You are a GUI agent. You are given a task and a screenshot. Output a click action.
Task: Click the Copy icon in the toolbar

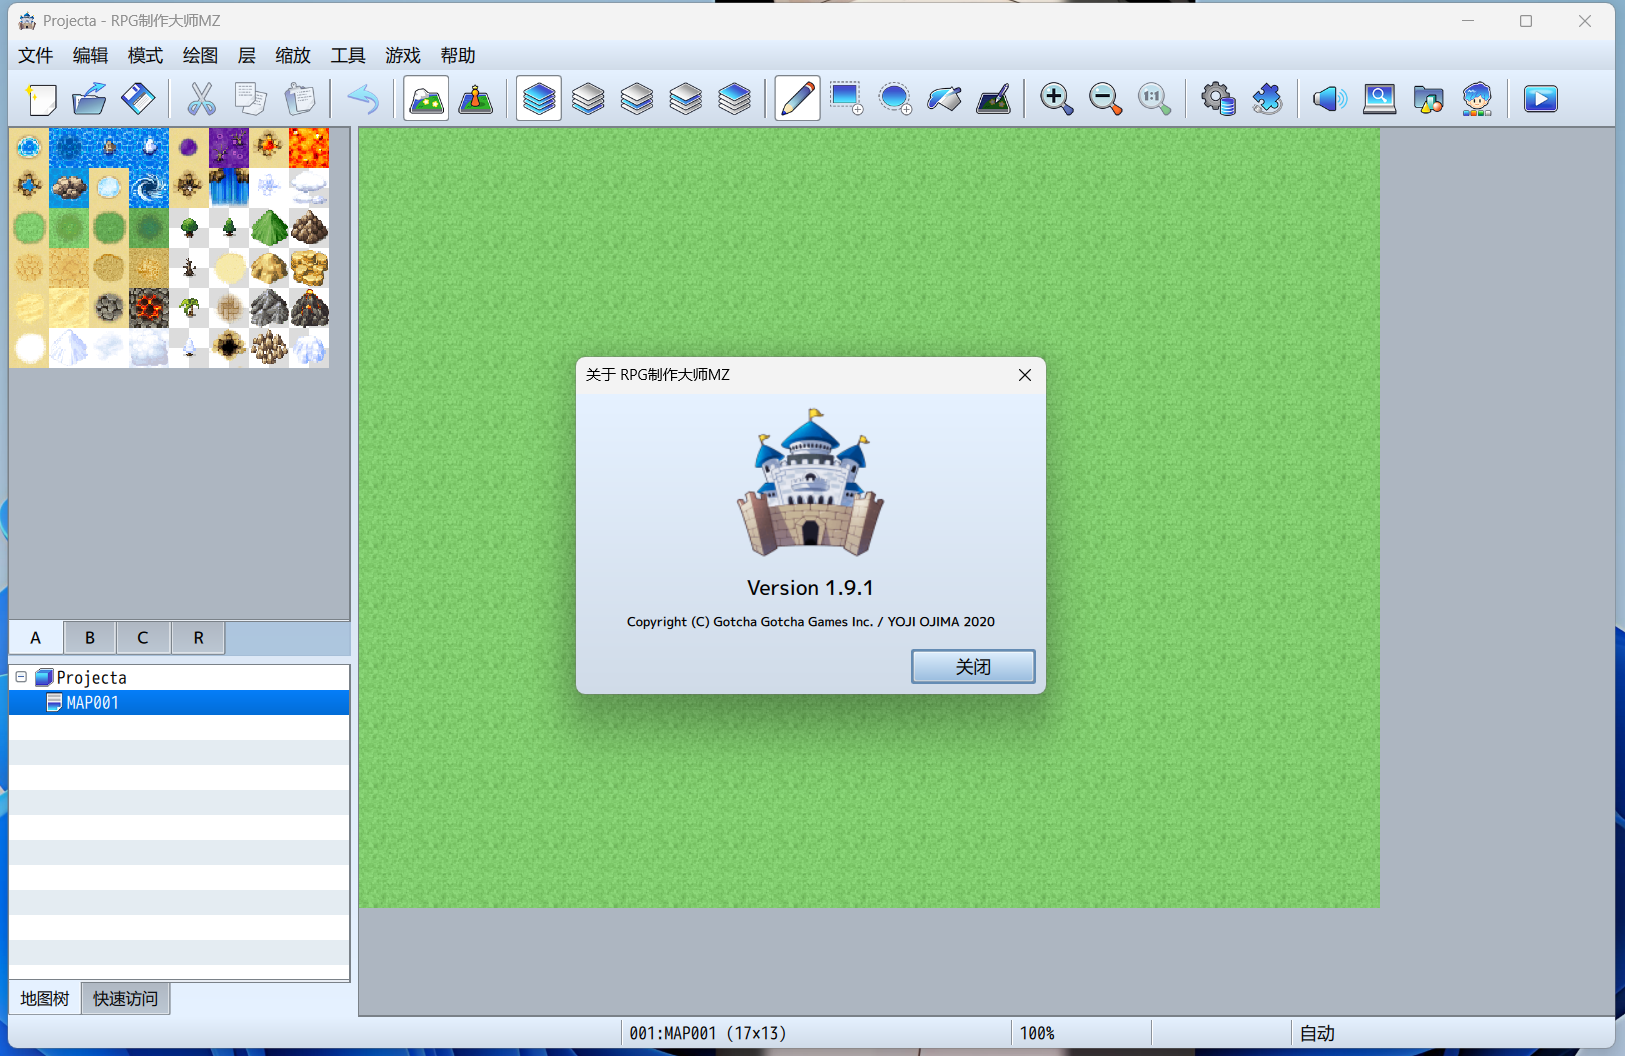pyautogui.click(x=250, y=99)
